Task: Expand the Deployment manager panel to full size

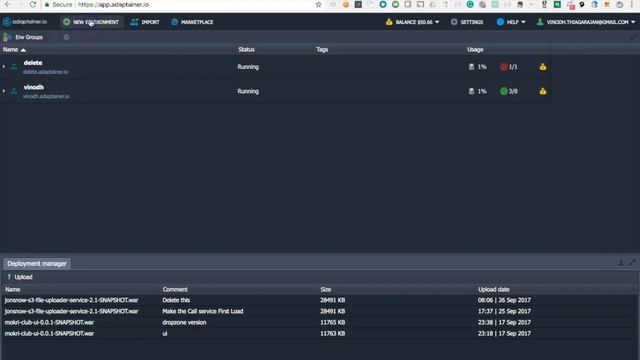Action: (x=632, y=262)
